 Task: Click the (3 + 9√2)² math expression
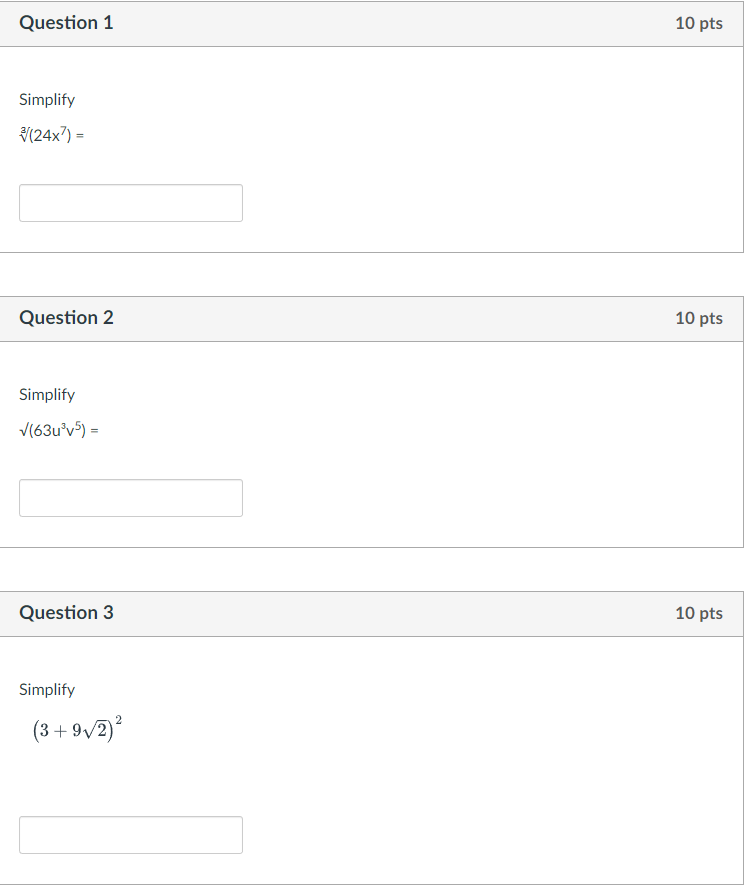point(77,728)
